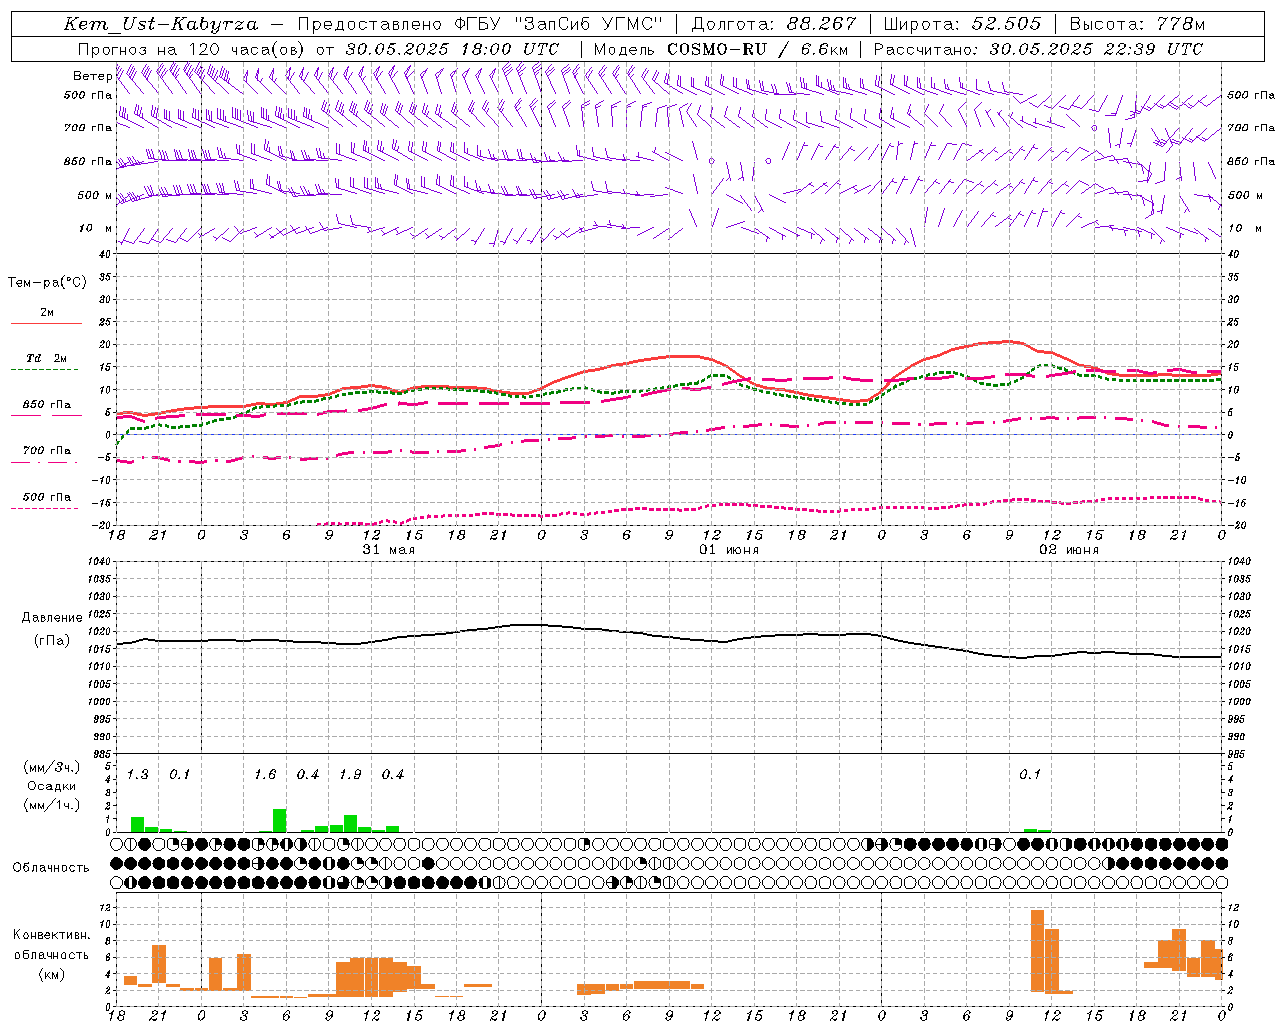Click the (гПа) unit under Давление
The height and width of the screenshot is (1024, 1280).
pos(52,641)
